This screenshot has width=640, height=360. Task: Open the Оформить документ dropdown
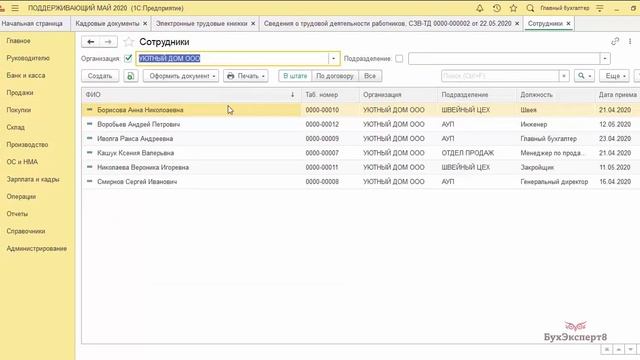click(x=181, y=76)
